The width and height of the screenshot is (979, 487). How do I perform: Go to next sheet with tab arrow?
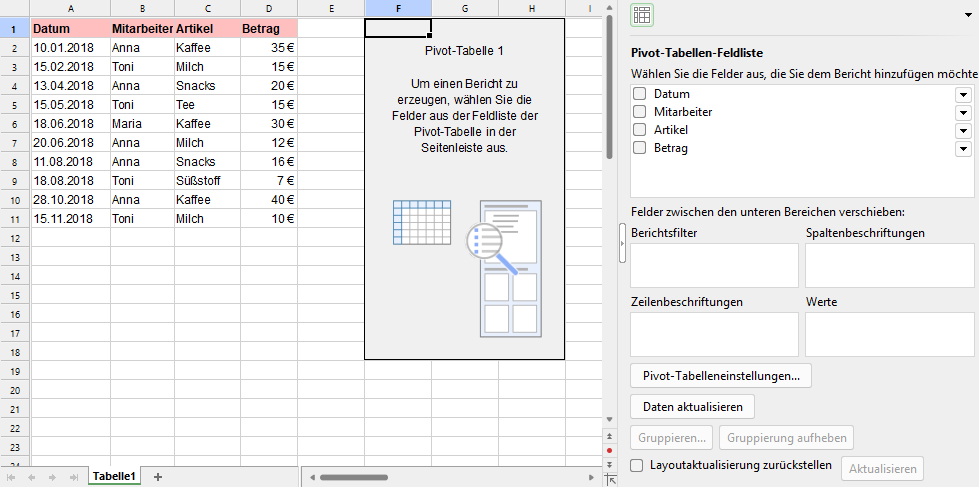tap(52, 477)
